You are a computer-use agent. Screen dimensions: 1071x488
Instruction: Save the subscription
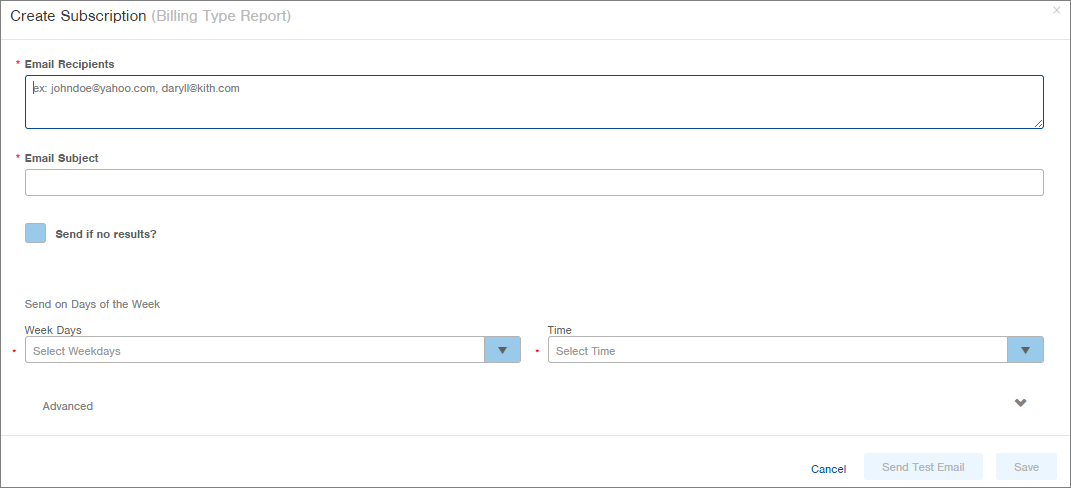(x=1026, y=467)
